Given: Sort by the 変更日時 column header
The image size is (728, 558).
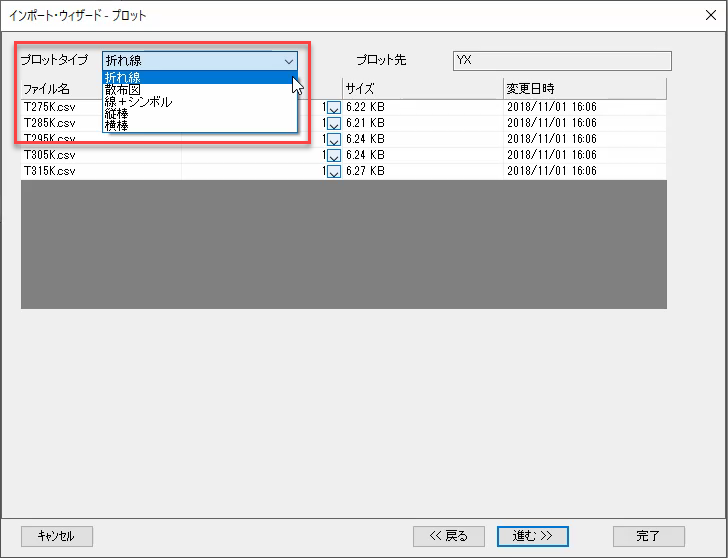Looking at the screenshot, I should tap(585, 89).
